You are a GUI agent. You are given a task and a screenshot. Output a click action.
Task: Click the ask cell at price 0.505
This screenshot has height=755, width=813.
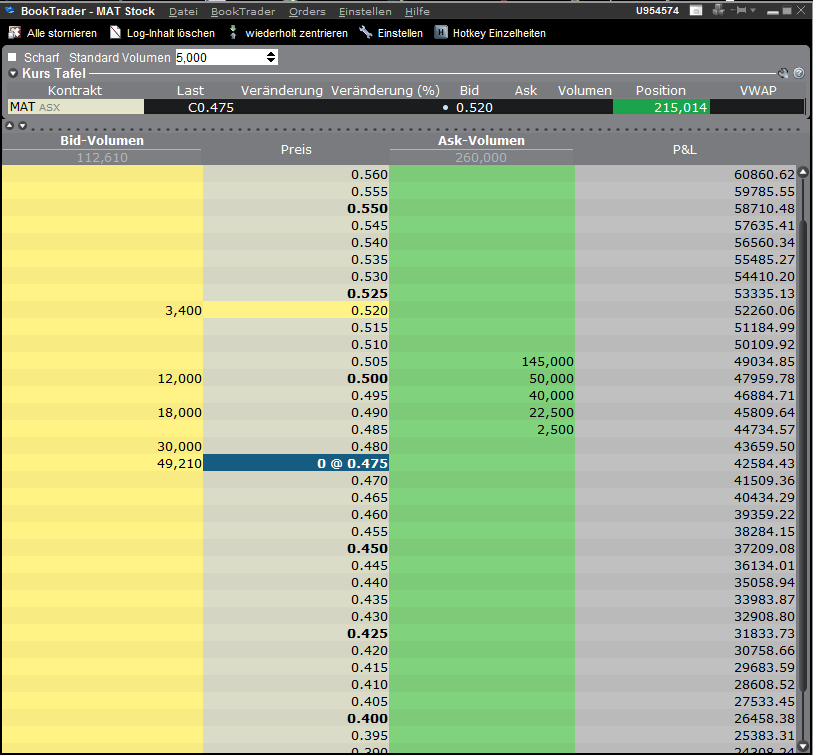(482, 362)
